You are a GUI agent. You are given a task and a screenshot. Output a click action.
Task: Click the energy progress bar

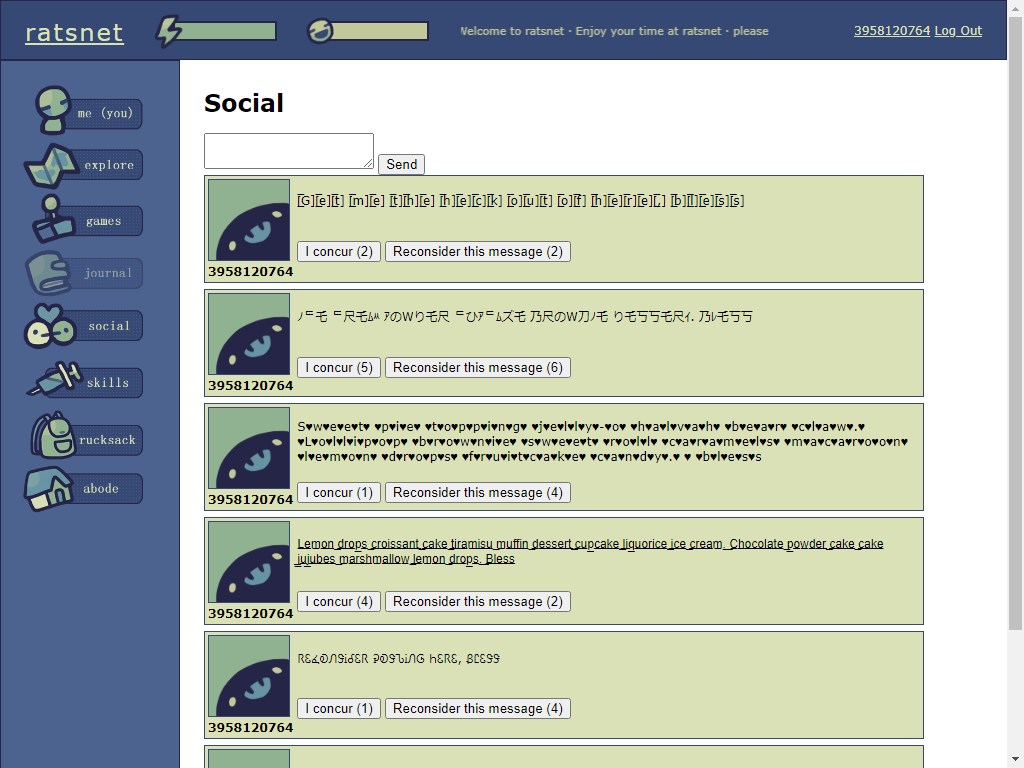229,32
